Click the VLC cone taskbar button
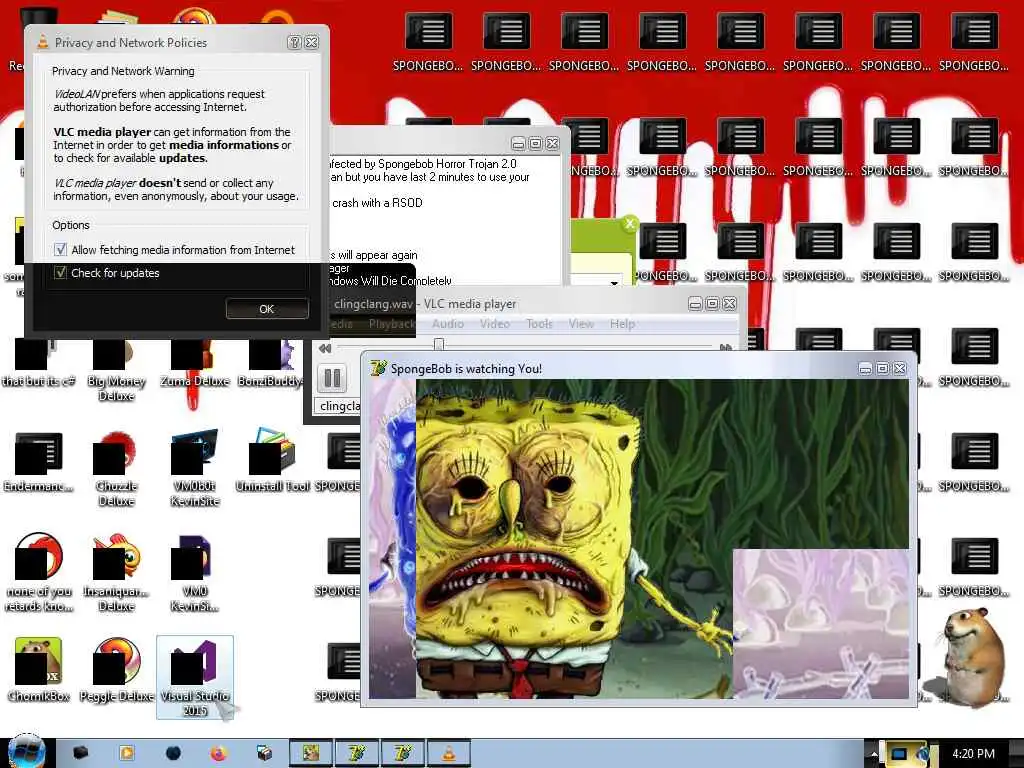 pos(449,754)
